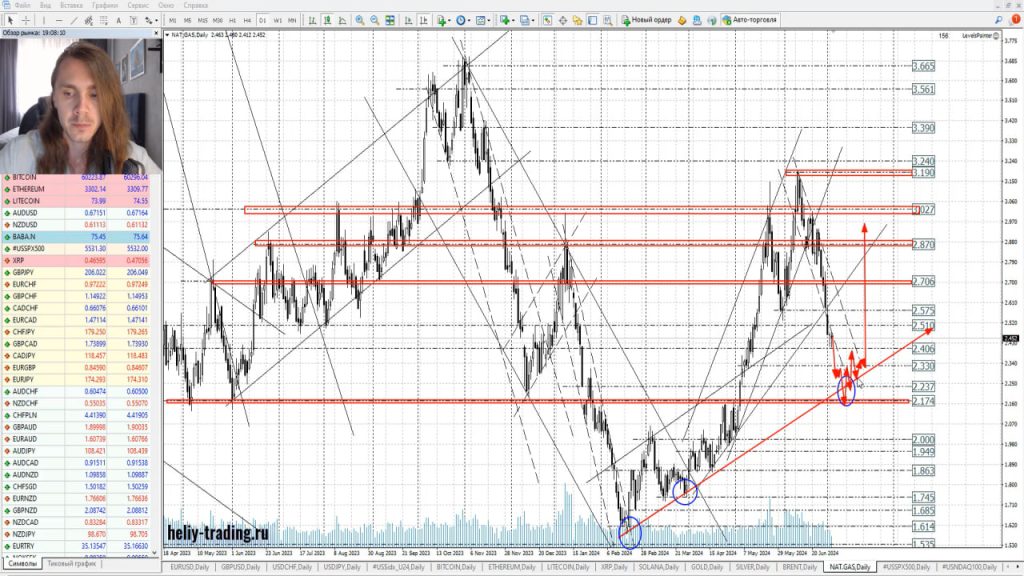Screen dimensions: 1024x576
Task: Click the Zoom In magnifier icon
Action: tap(360, 20)
